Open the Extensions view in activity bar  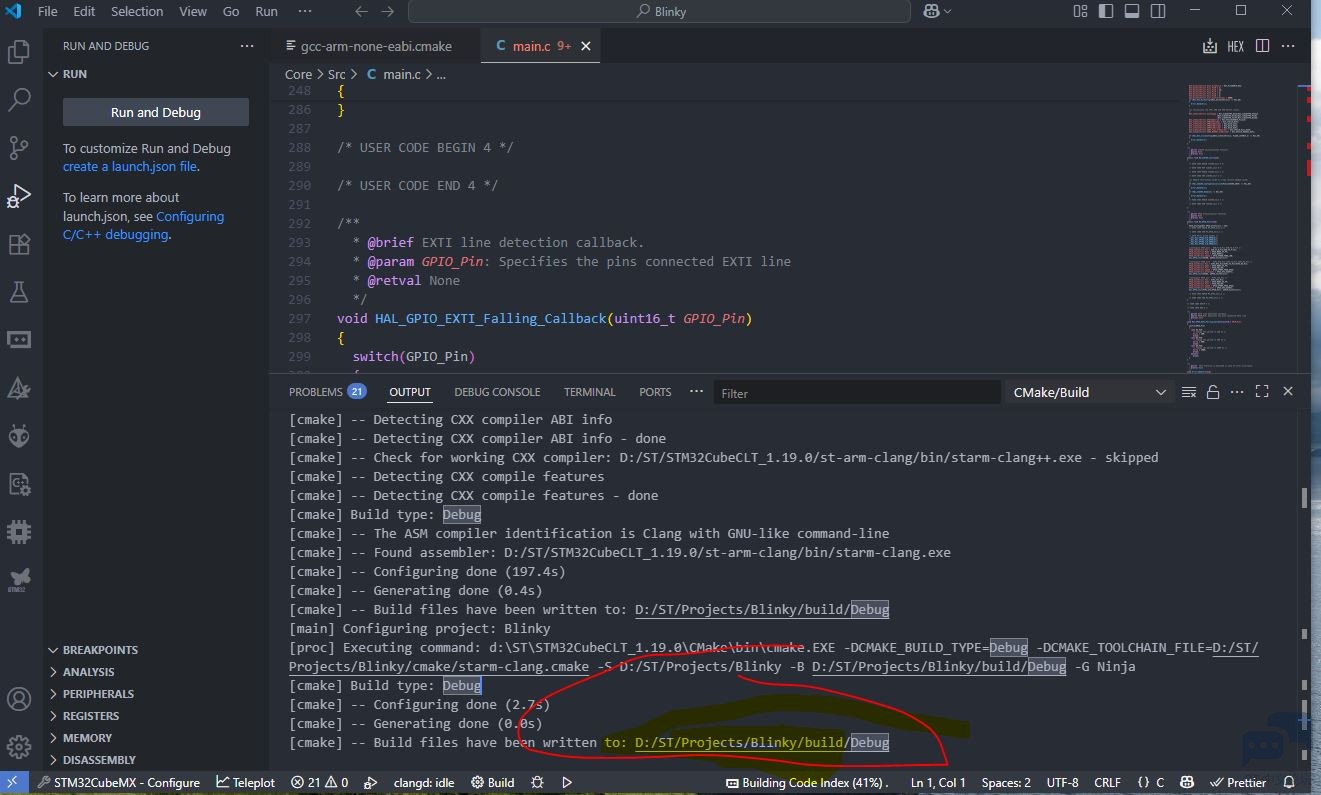[x=19, y=244]
